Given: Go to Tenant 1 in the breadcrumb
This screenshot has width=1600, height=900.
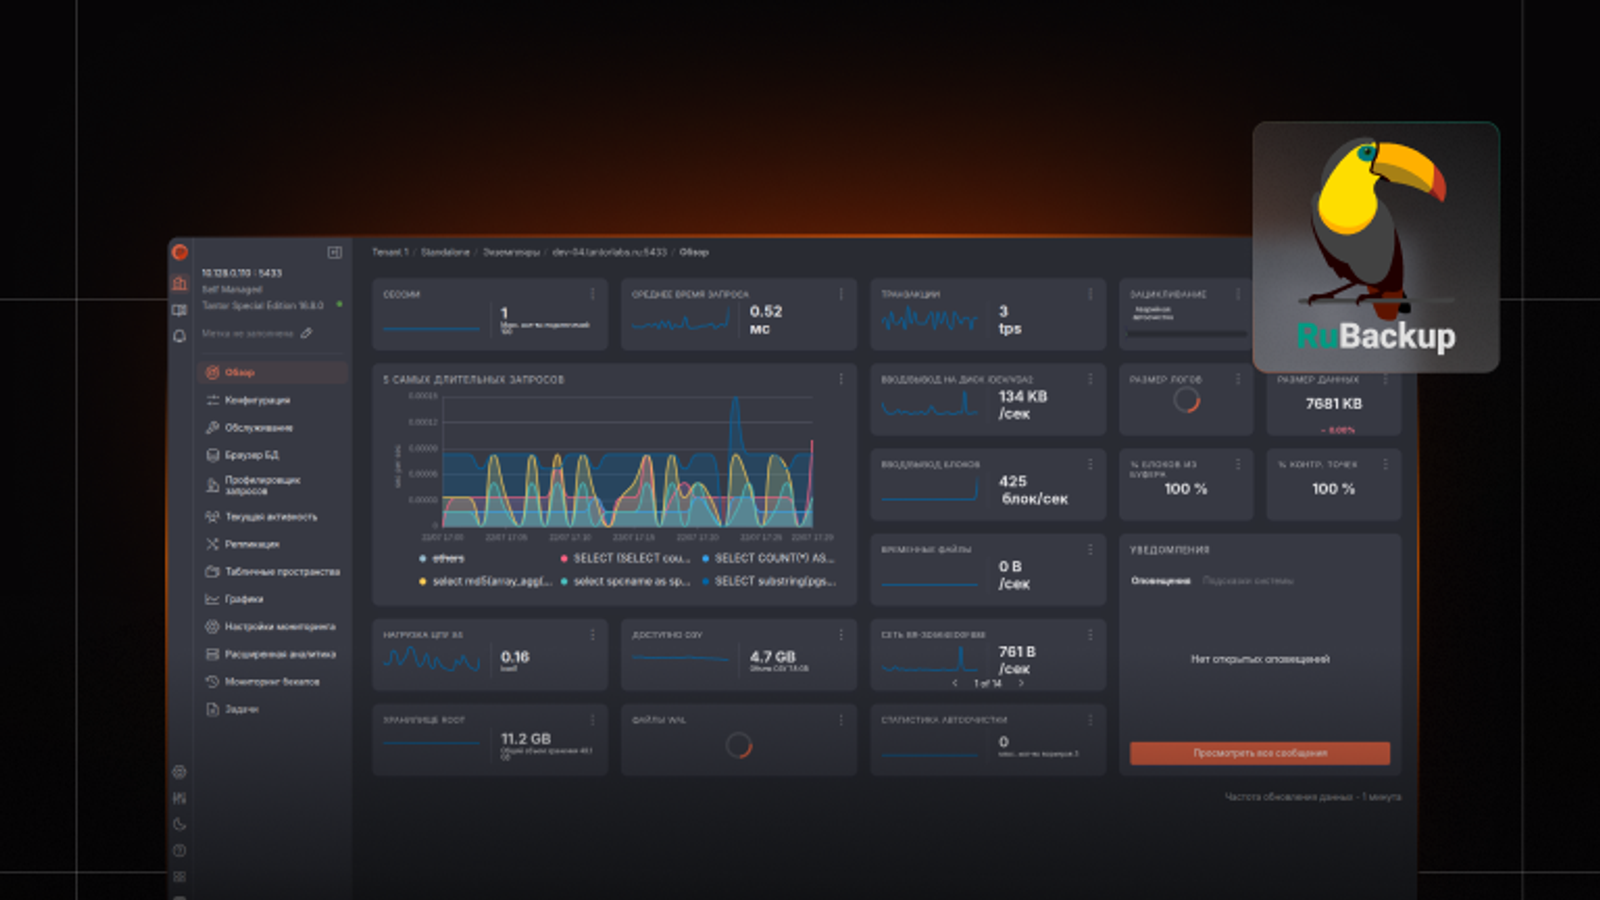Looking at the screenshot, I should pyautogui.click(x=390, y=252).
